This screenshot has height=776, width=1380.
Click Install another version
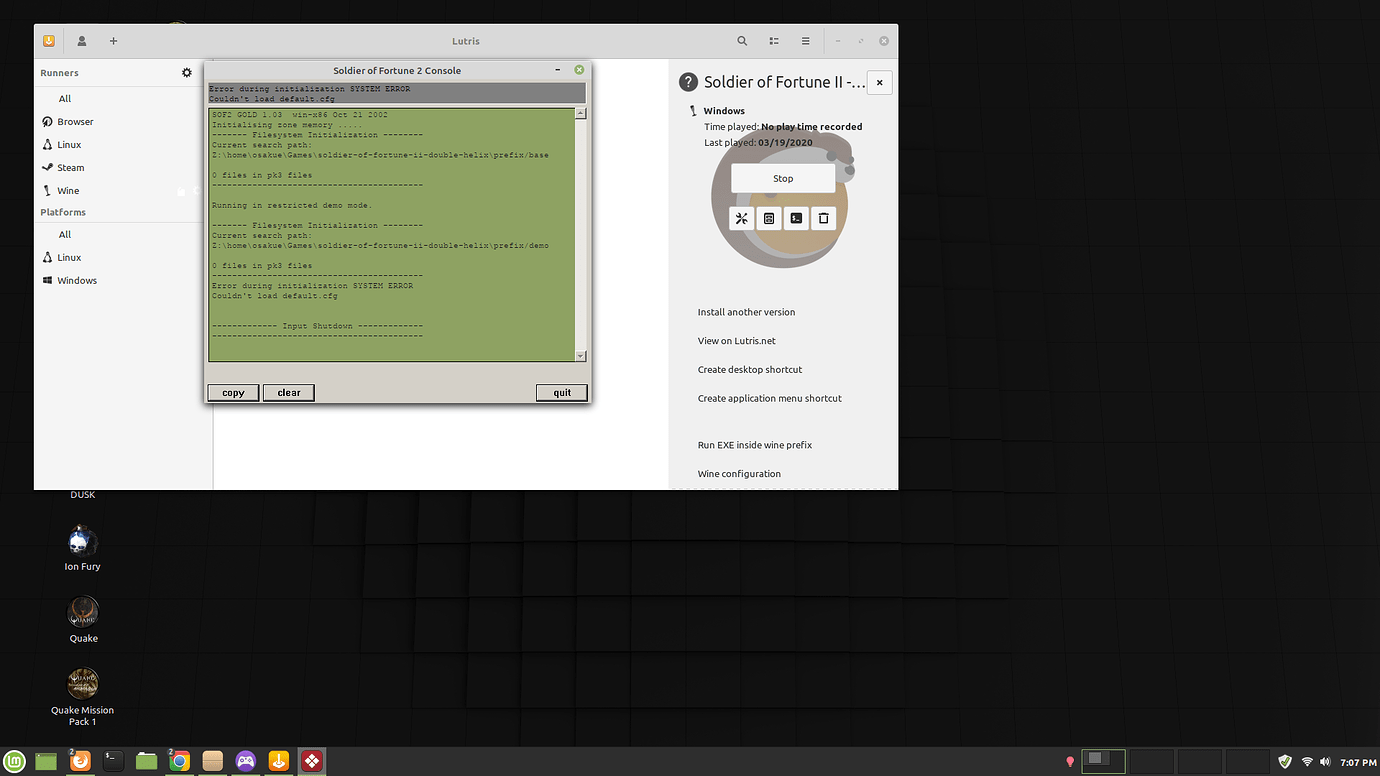click(746, 312)
